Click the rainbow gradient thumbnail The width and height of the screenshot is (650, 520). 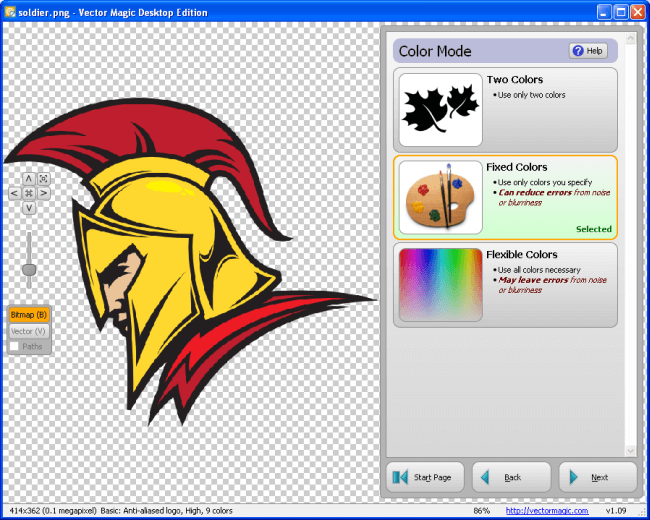pos(441,285)
